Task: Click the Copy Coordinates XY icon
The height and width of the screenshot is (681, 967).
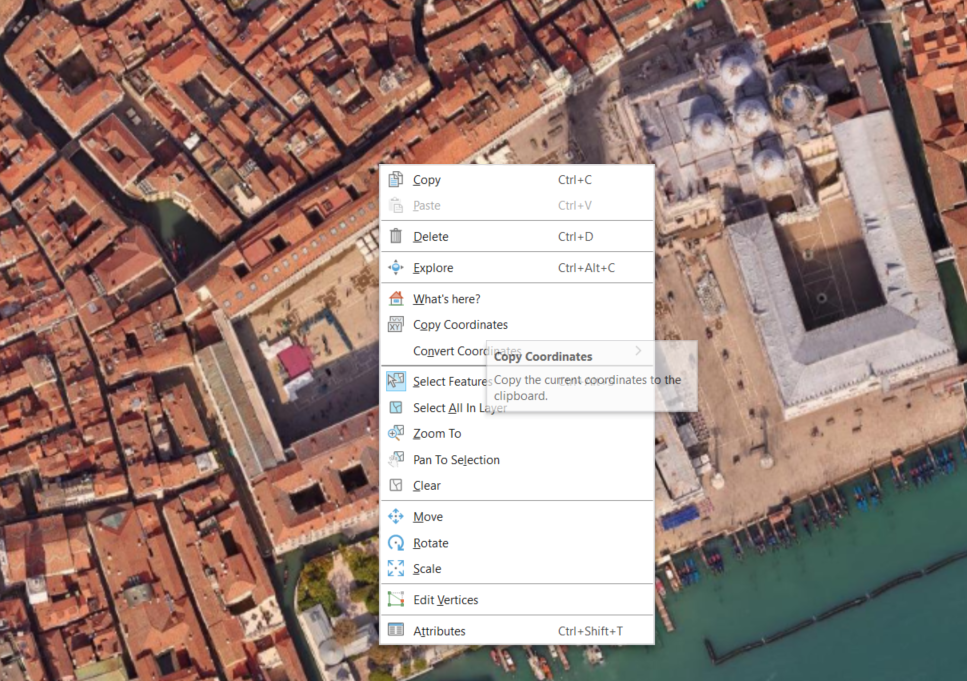Action: tap(396, 324)
